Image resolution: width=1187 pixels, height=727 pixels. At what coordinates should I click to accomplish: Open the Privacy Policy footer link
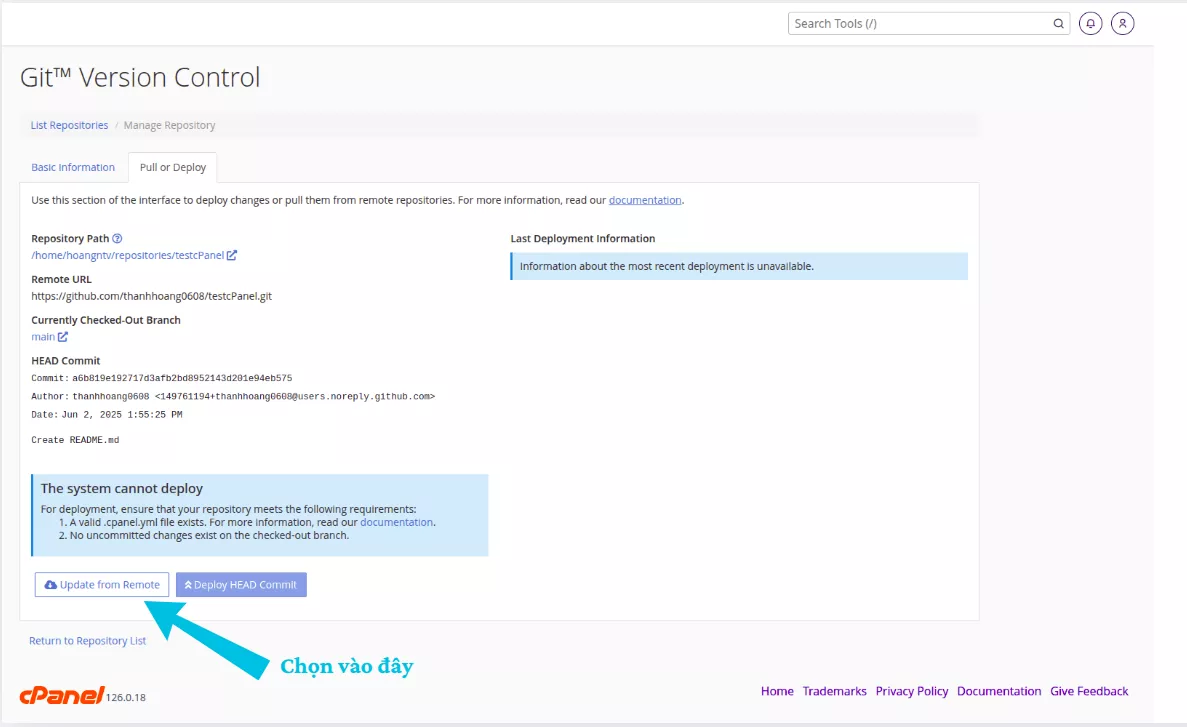pyautogui.click(x=911, y=691)
